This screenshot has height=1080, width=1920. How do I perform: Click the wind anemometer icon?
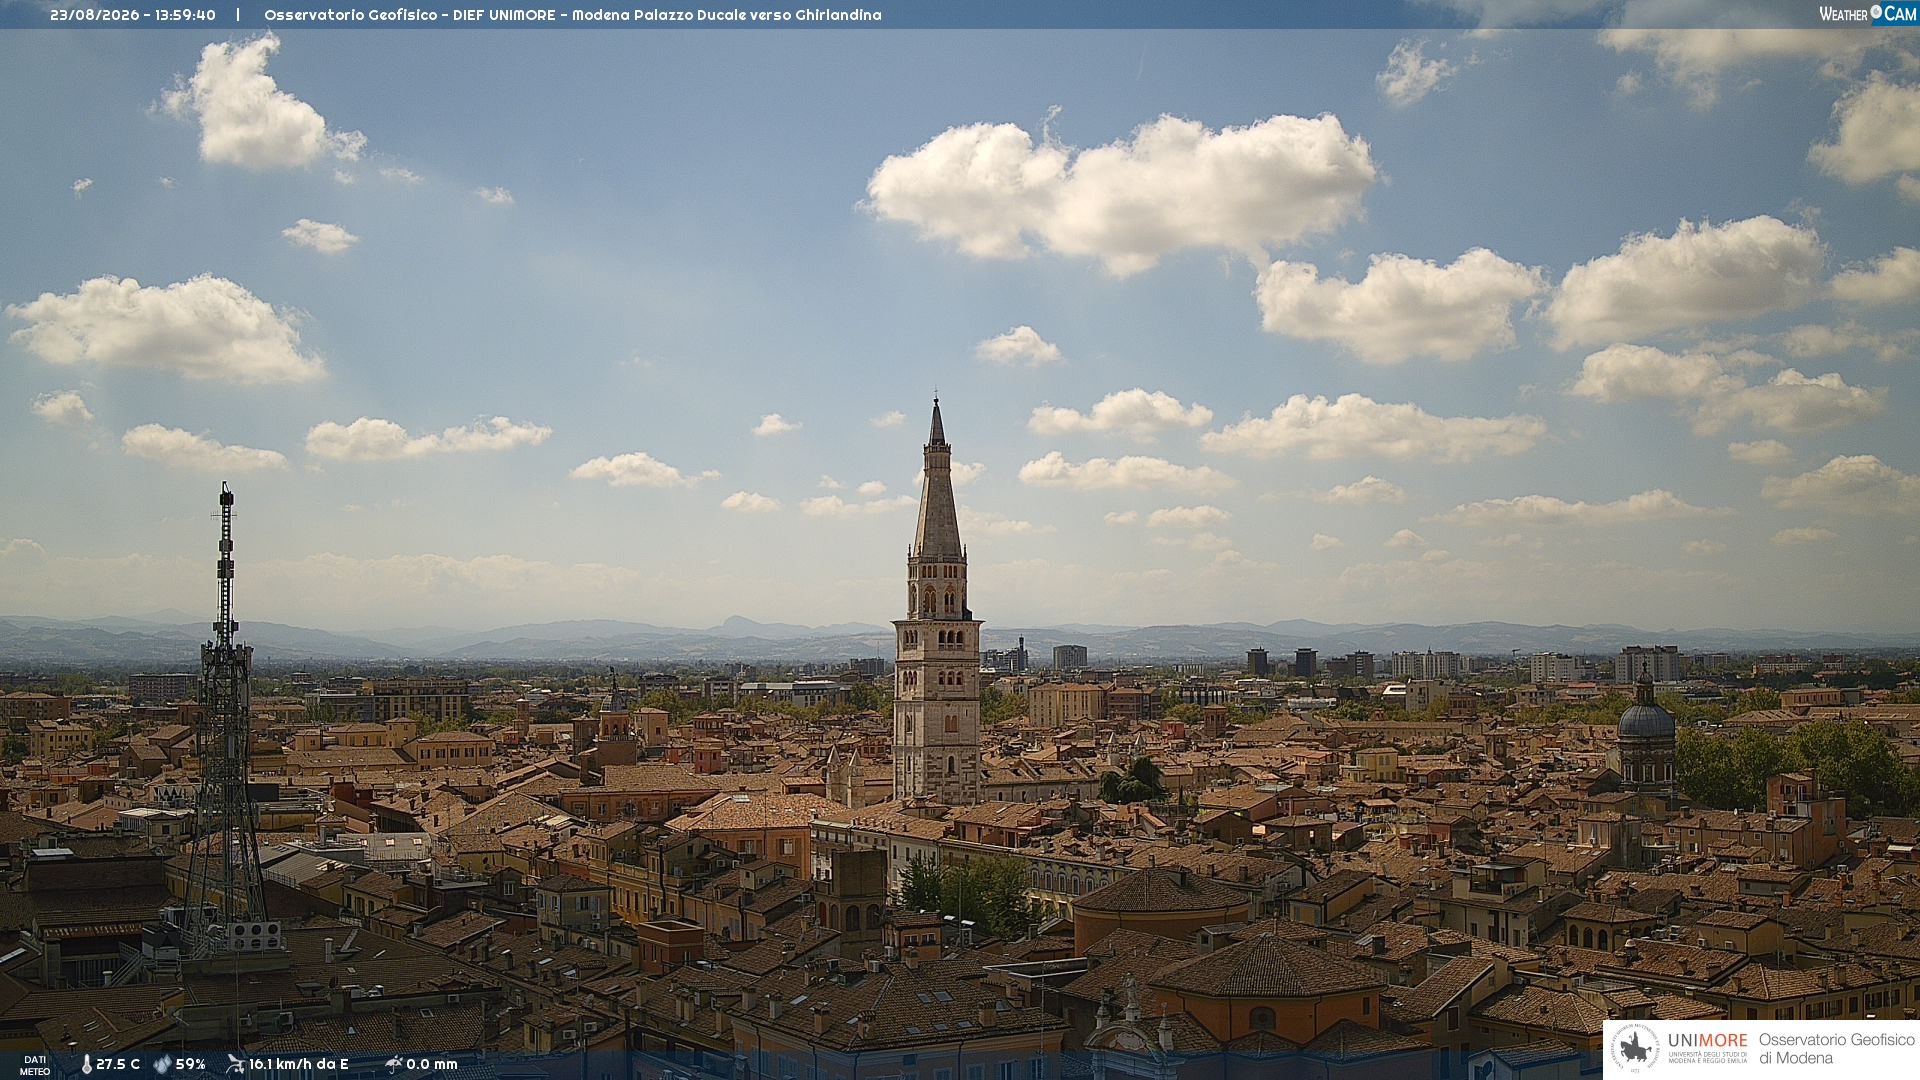click(x=235, y=1064)
